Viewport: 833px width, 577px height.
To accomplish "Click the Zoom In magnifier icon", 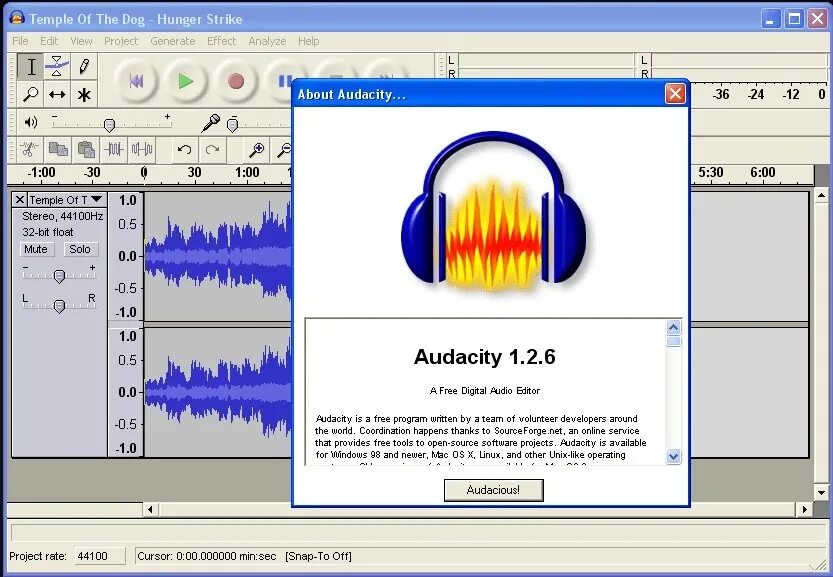I will pyautogui.click(x=257, y=150).
